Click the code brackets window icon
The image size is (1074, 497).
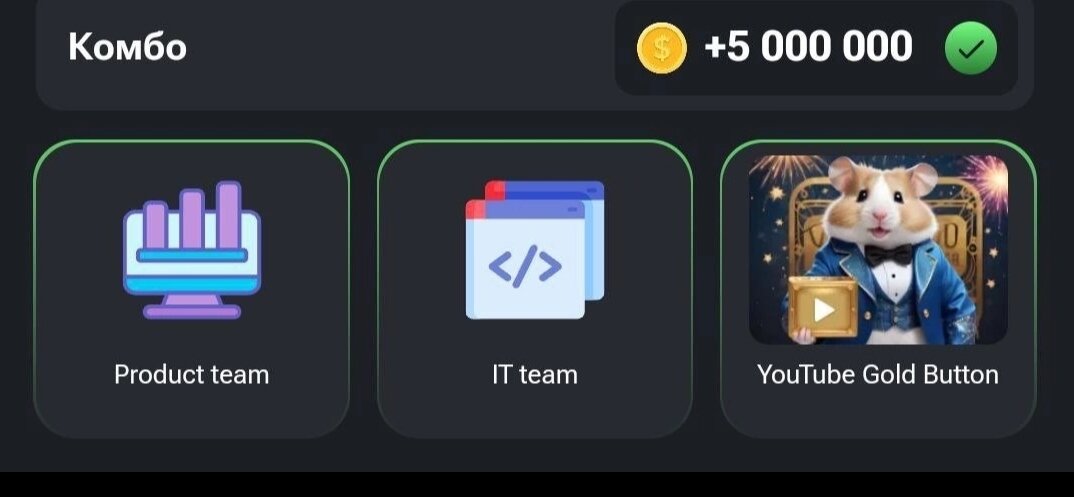534,250
